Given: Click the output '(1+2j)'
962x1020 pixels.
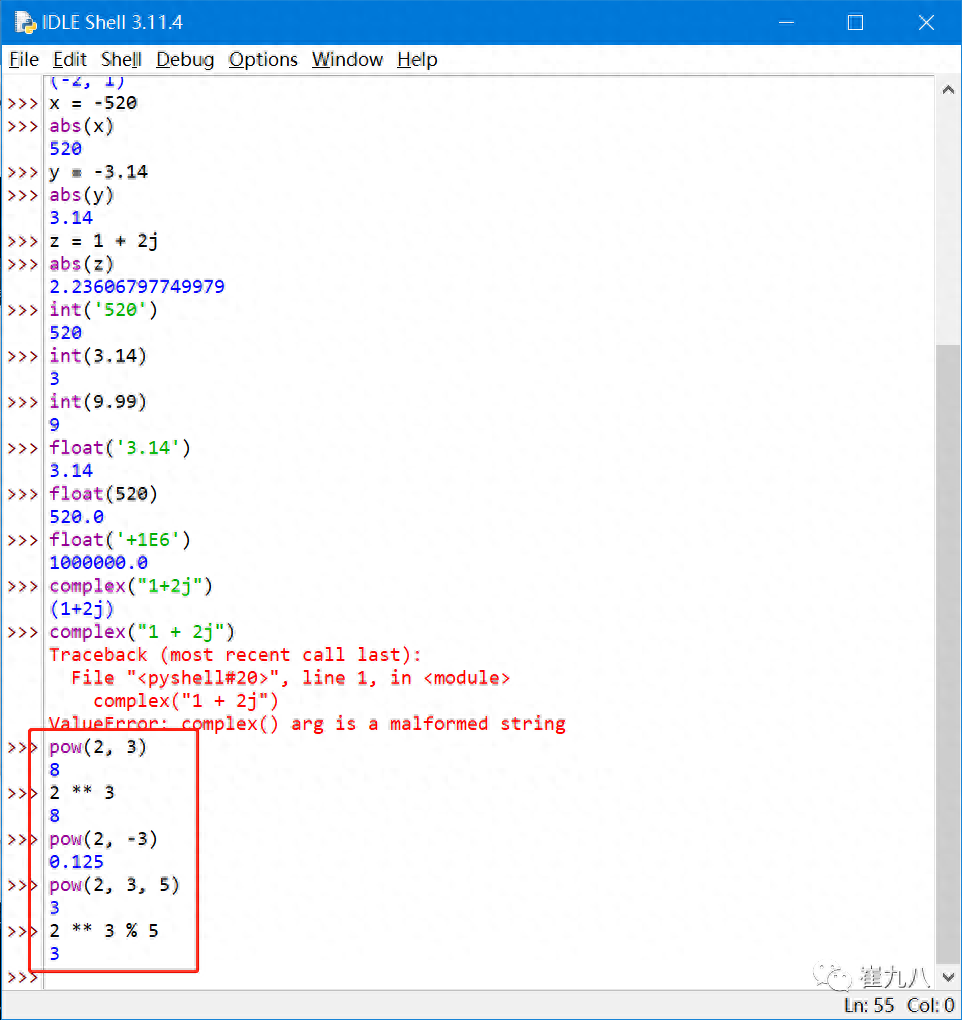Looking at the screenshot, I should [81, 609].
